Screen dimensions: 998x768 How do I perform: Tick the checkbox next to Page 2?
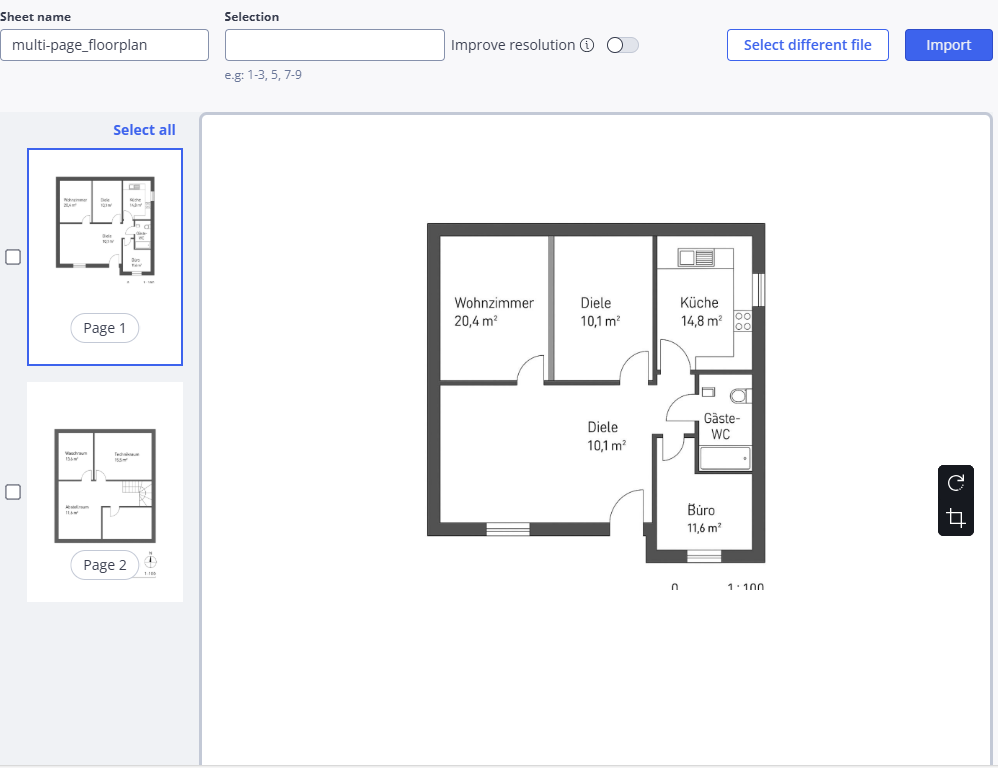point(13,492)
